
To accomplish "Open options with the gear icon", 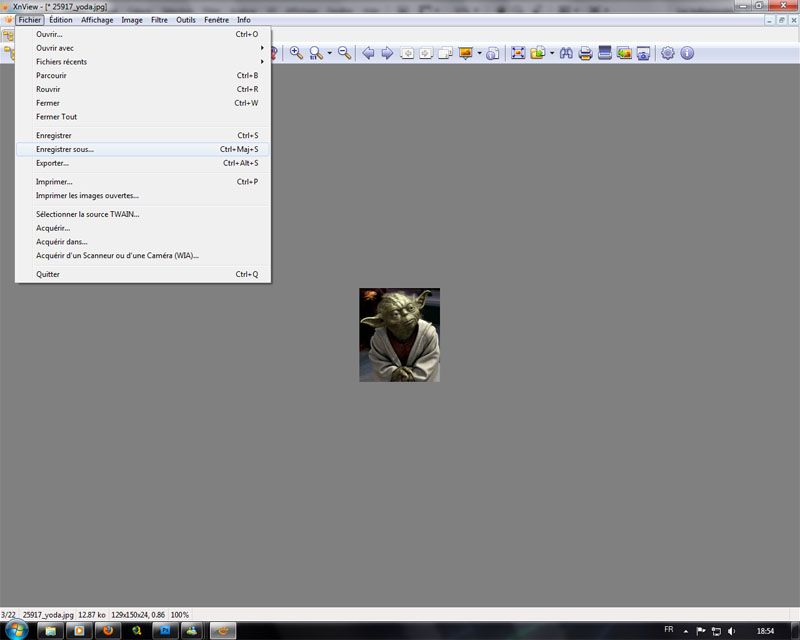I will pyautogui.click(x=667, y=53).
